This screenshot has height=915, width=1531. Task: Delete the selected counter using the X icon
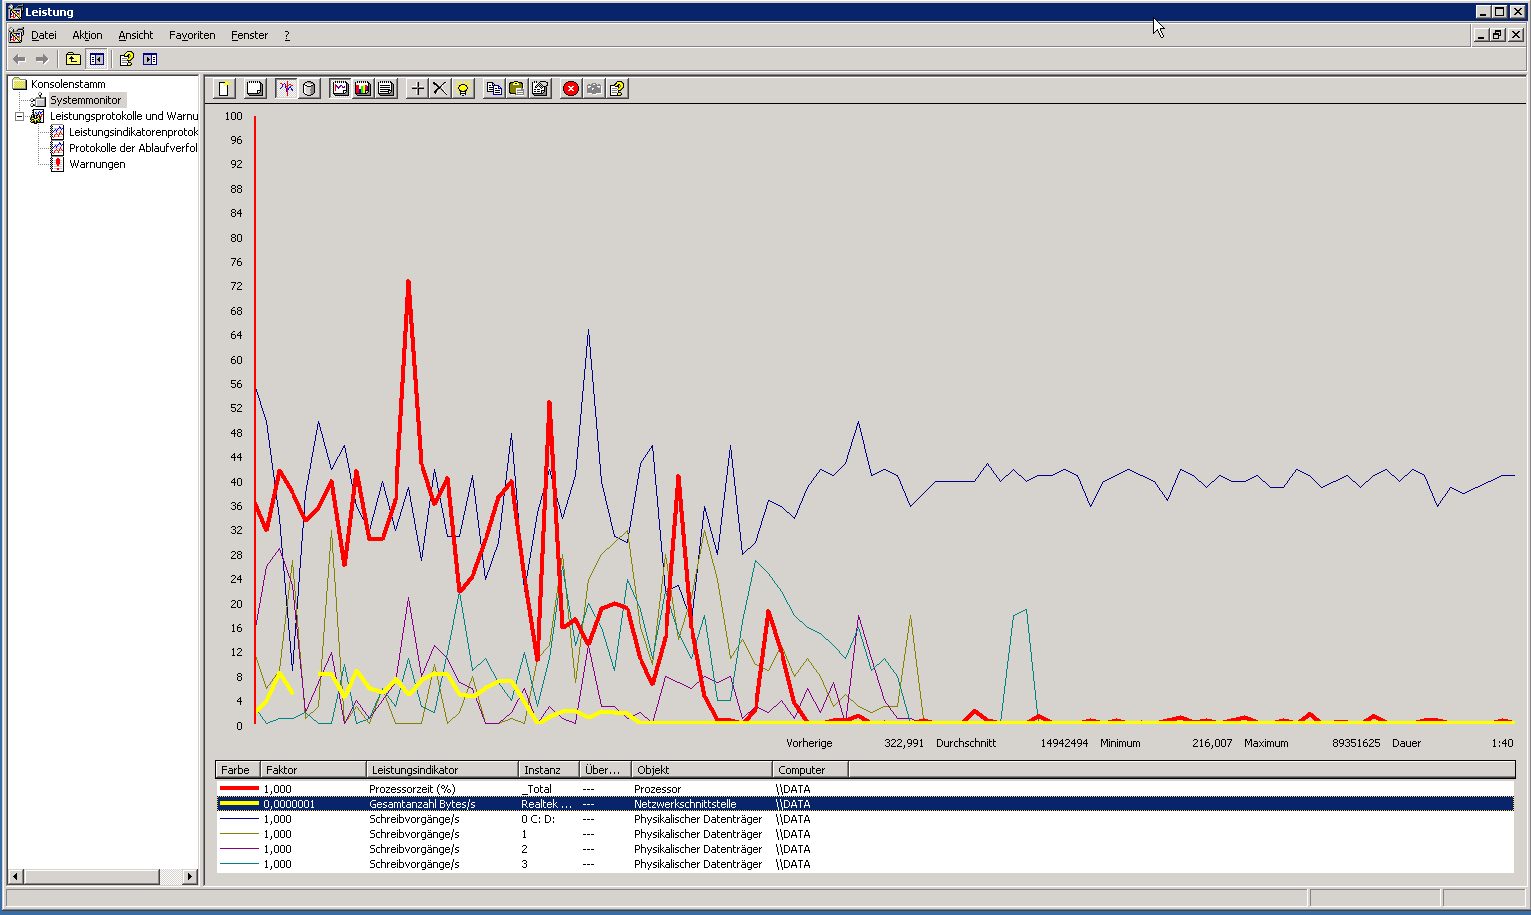tap(440, 88)
